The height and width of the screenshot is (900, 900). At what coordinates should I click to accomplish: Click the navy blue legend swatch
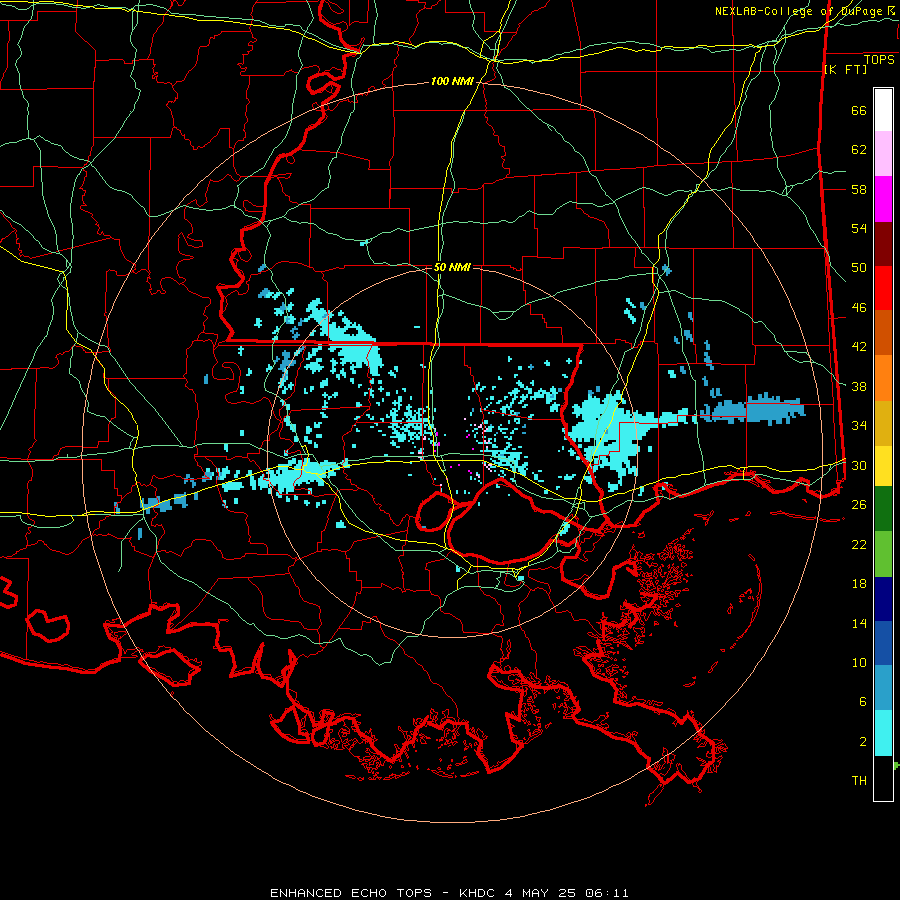pyautogui.click(x=883, y=599)
